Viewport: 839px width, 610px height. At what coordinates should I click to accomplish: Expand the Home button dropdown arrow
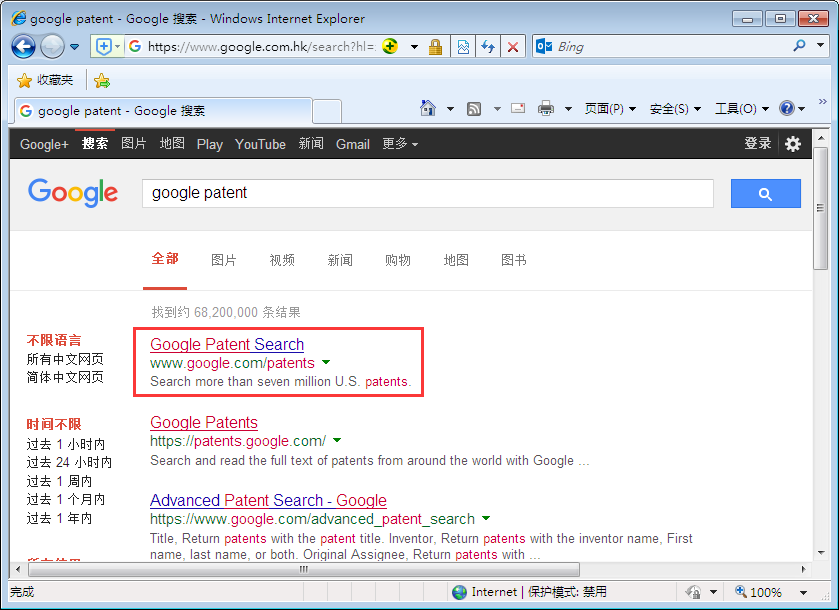coord(450,109)
